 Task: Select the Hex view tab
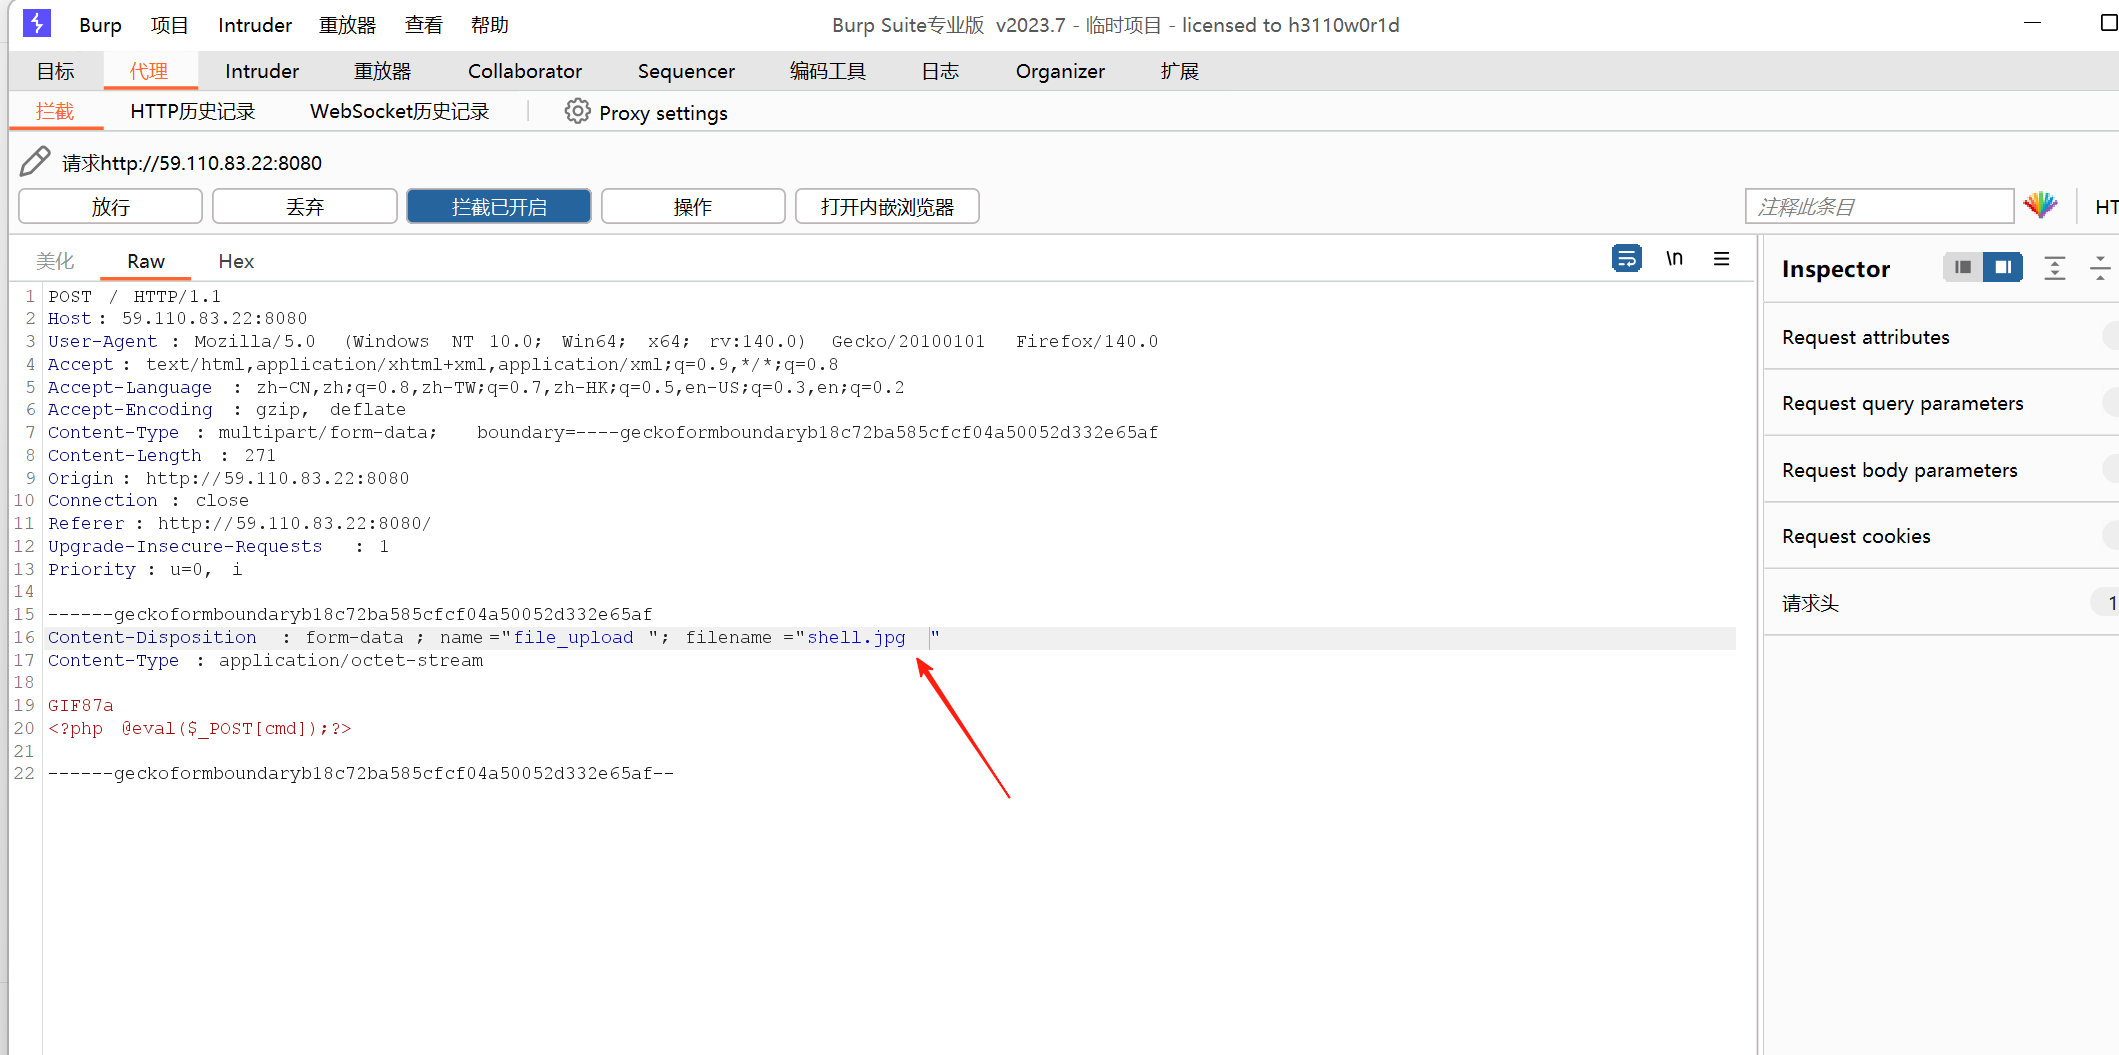pos(236,261)
